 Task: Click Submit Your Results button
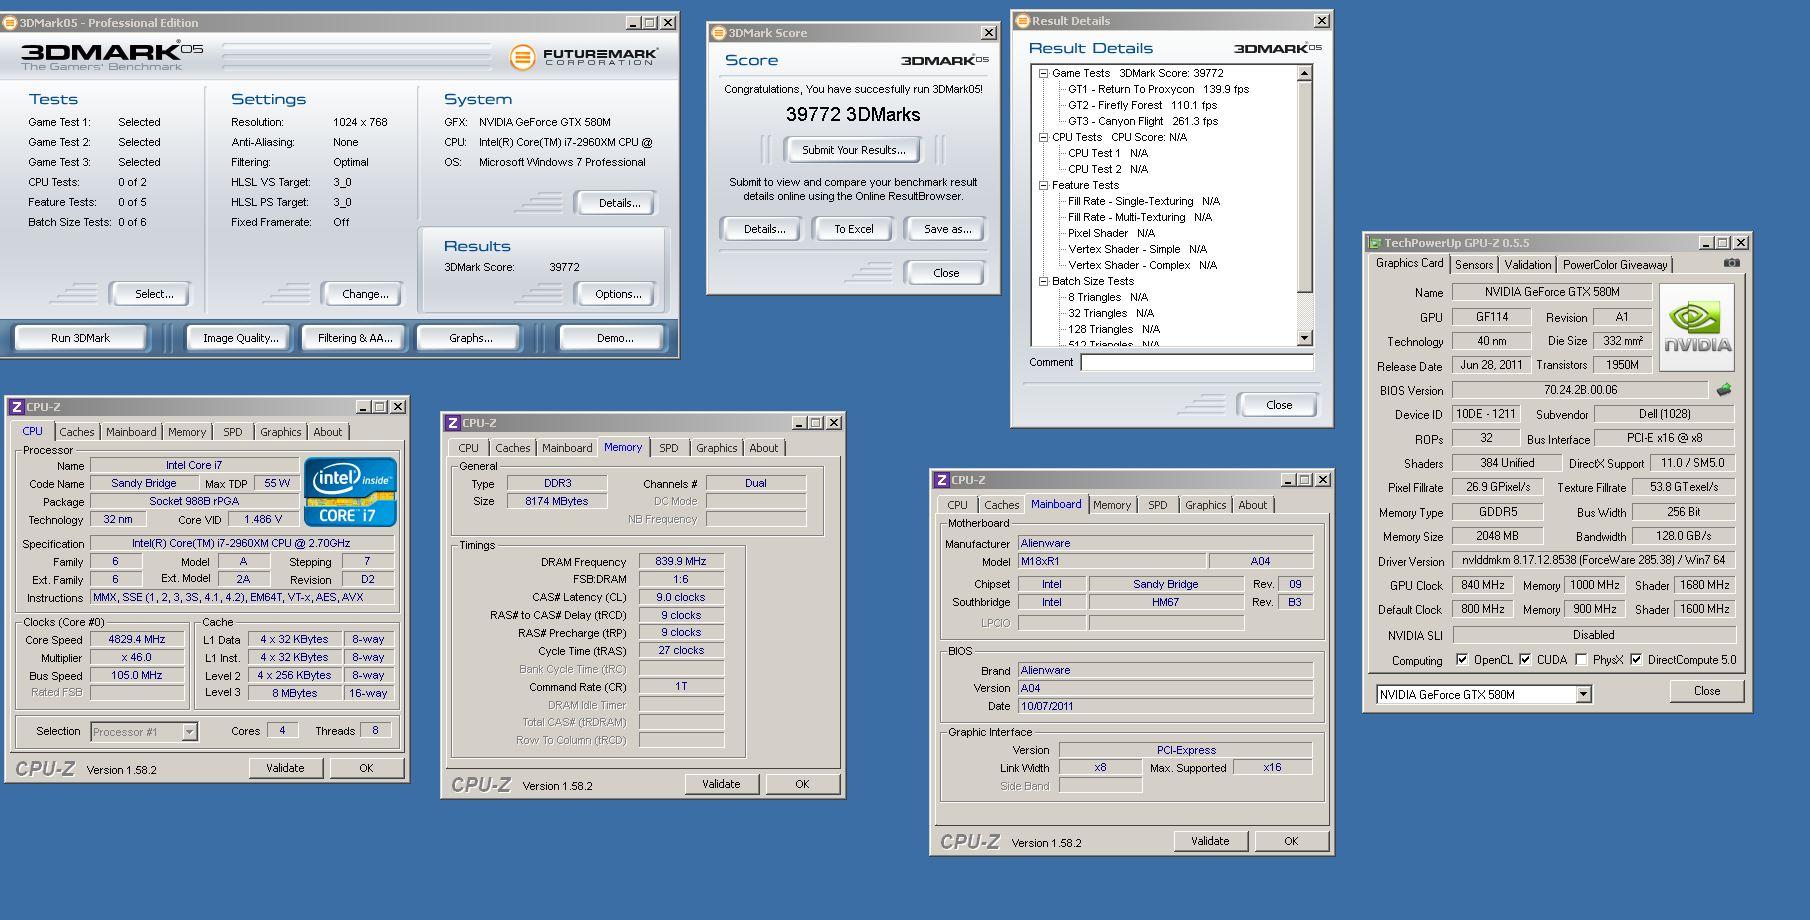(x=853, y=150)
